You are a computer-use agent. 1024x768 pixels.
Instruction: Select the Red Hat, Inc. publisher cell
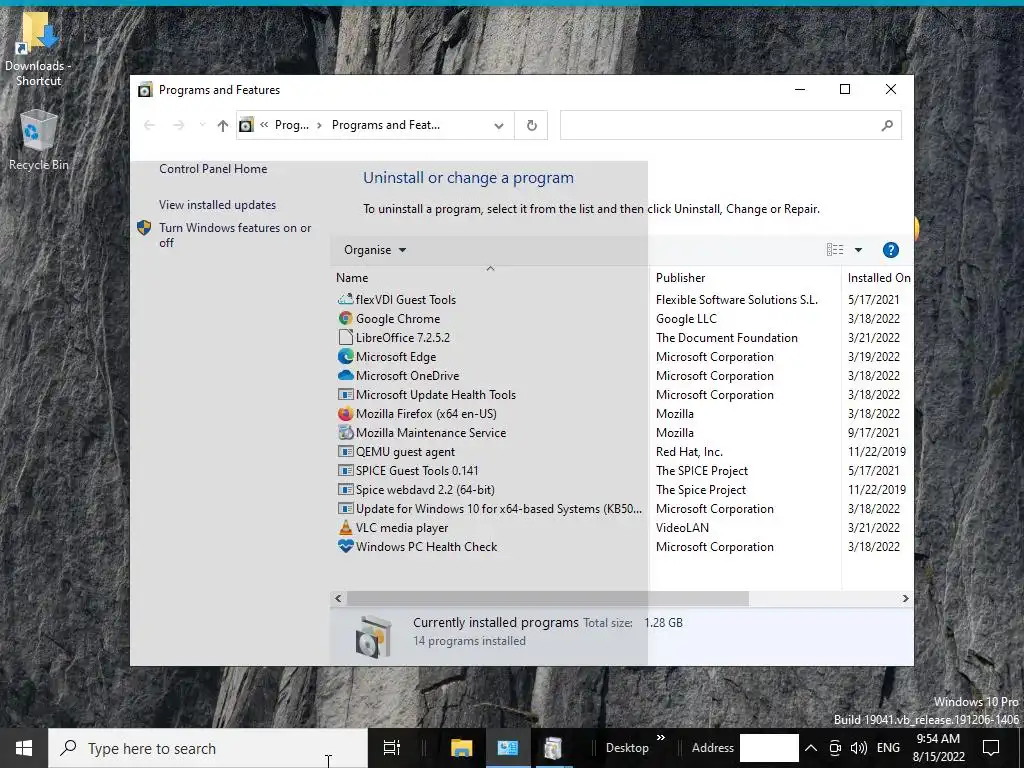[689, 452]
